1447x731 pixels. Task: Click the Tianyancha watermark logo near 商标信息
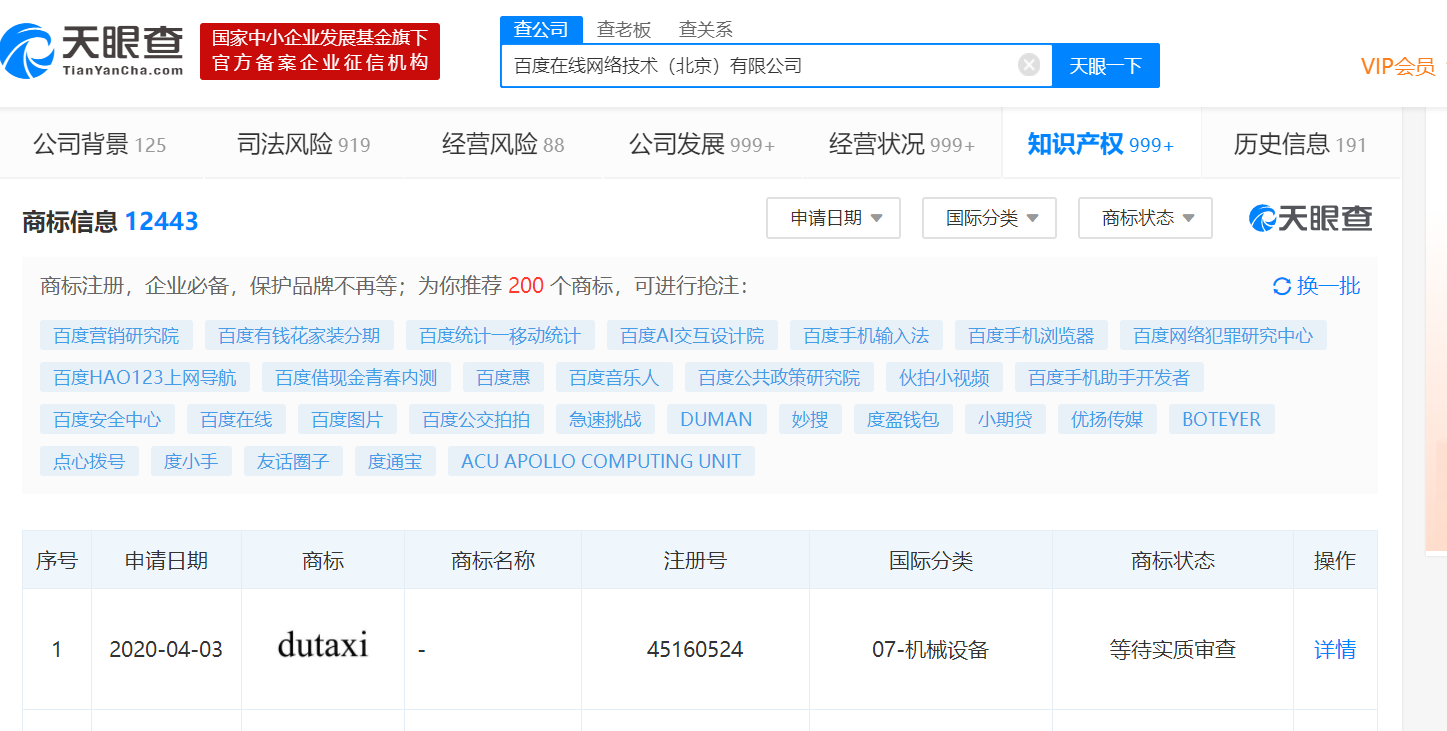(x=1308, y=216)
